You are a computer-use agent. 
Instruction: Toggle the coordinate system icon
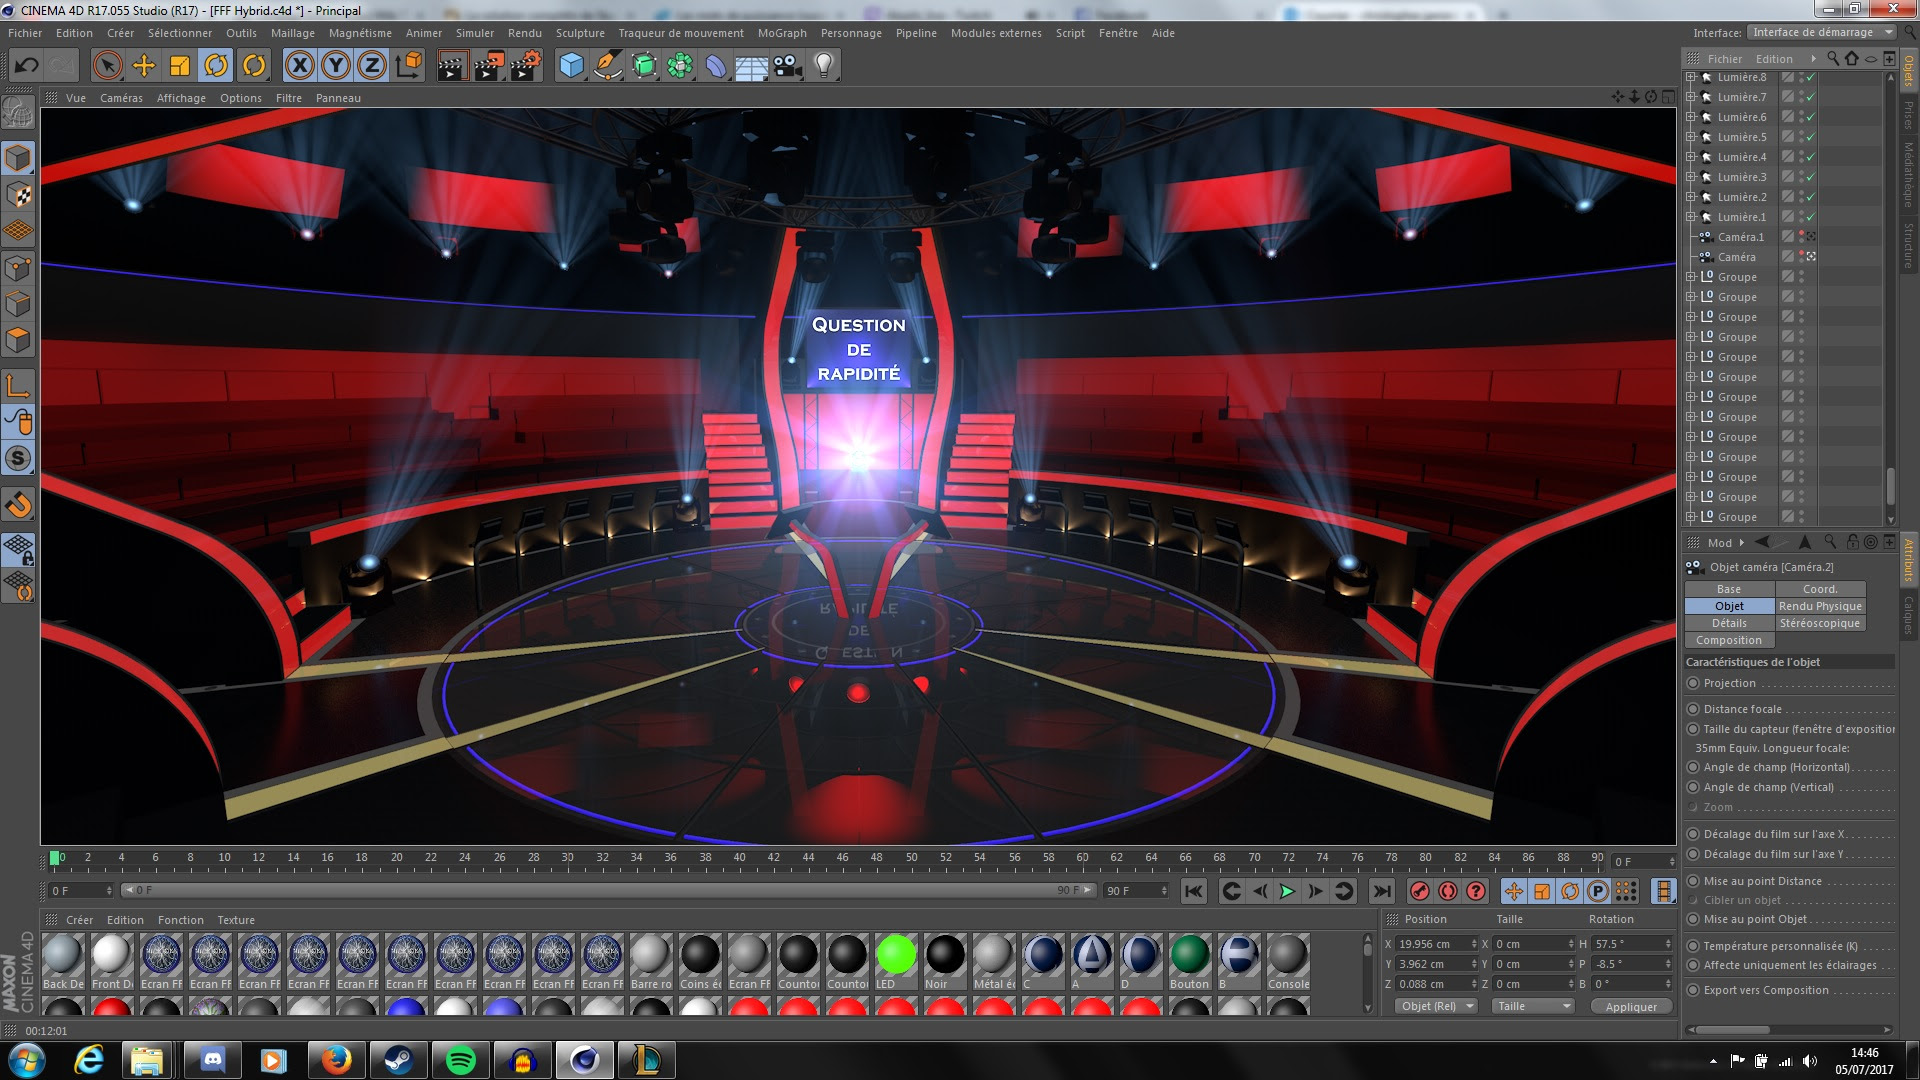click(x=408, y=66)
